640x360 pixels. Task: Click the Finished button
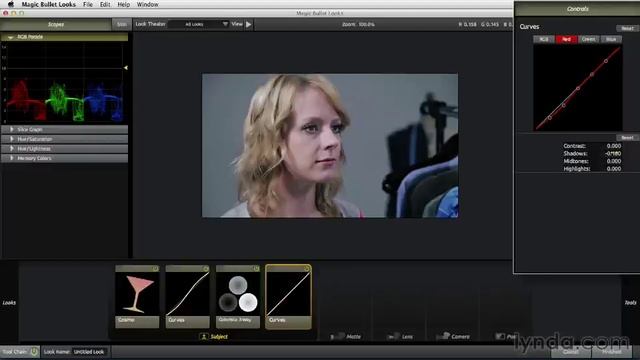[611, 352]
